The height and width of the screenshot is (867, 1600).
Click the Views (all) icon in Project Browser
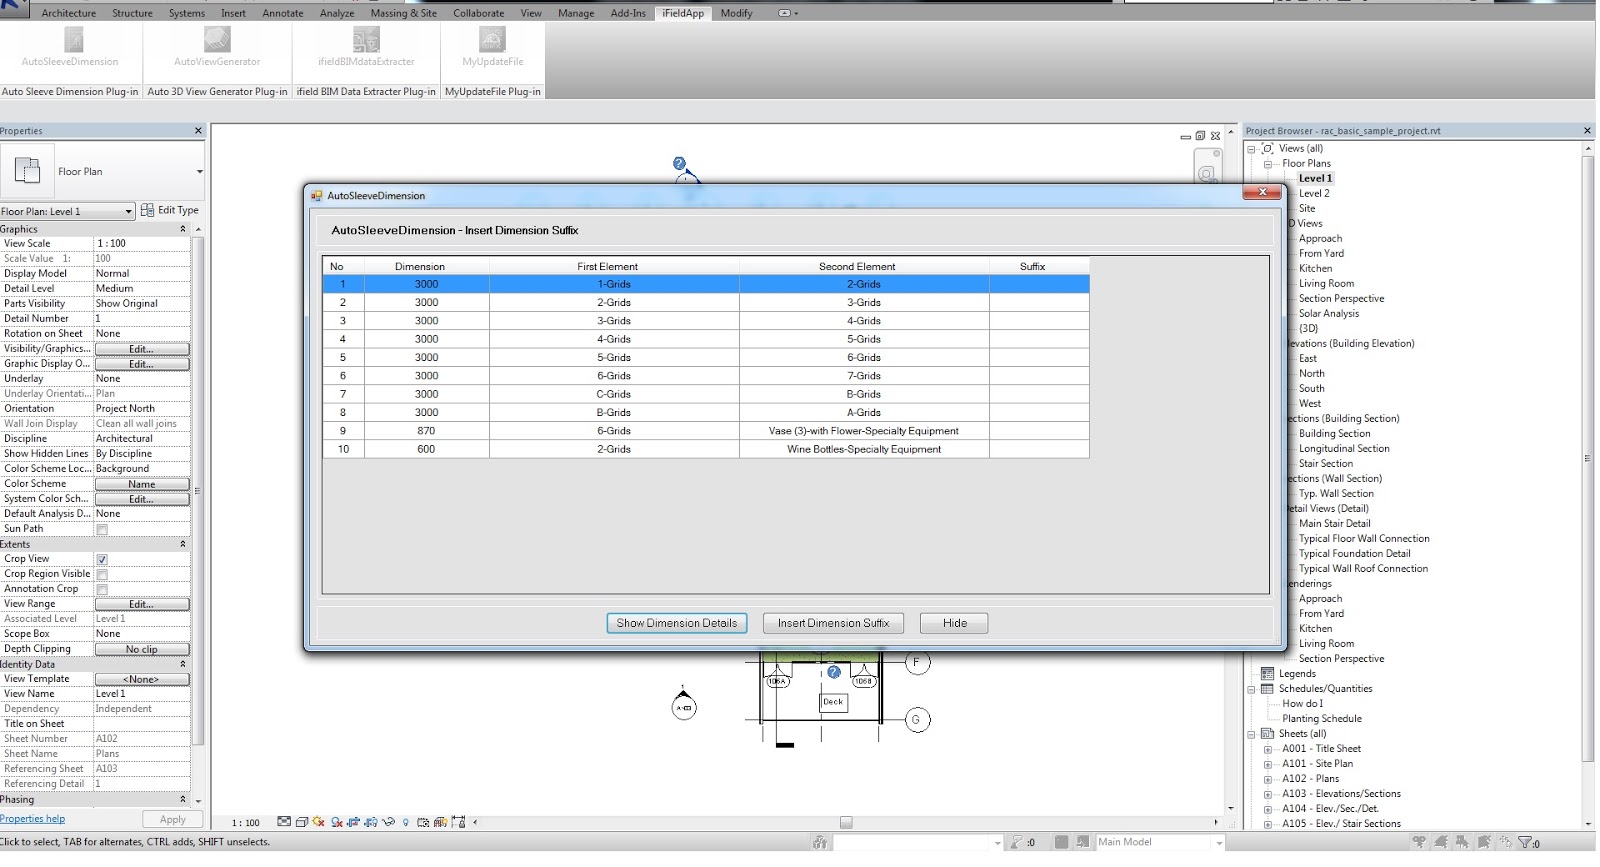coord(1267,148)
